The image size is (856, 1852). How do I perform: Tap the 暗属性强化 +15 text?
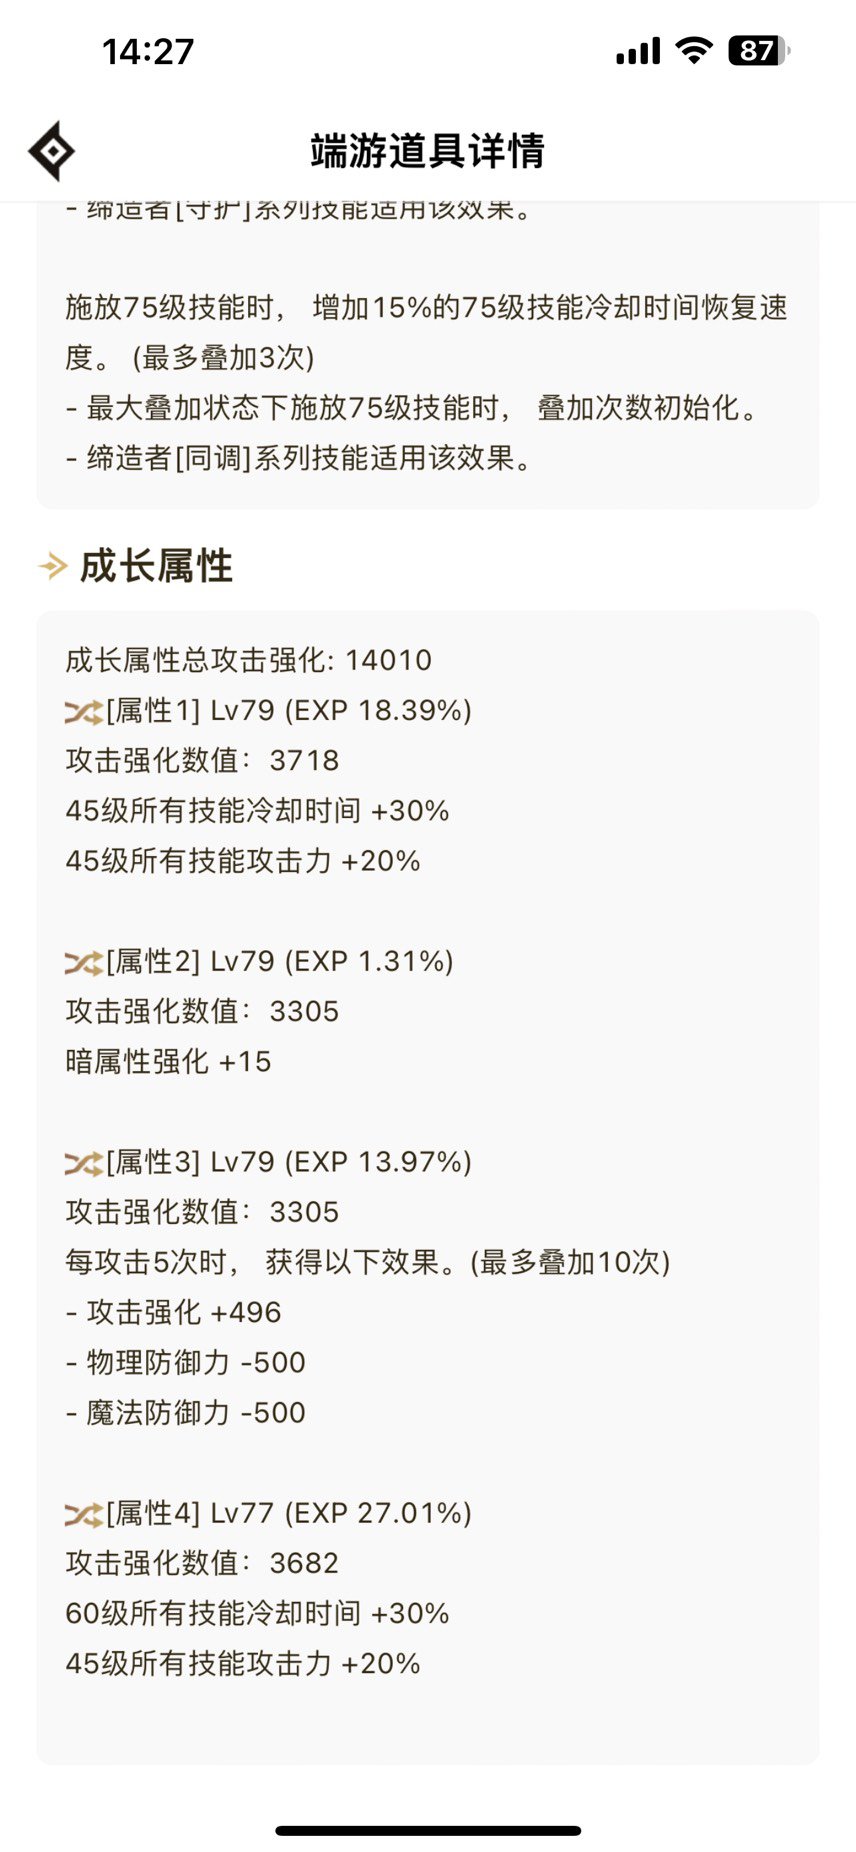point(169,1062)
